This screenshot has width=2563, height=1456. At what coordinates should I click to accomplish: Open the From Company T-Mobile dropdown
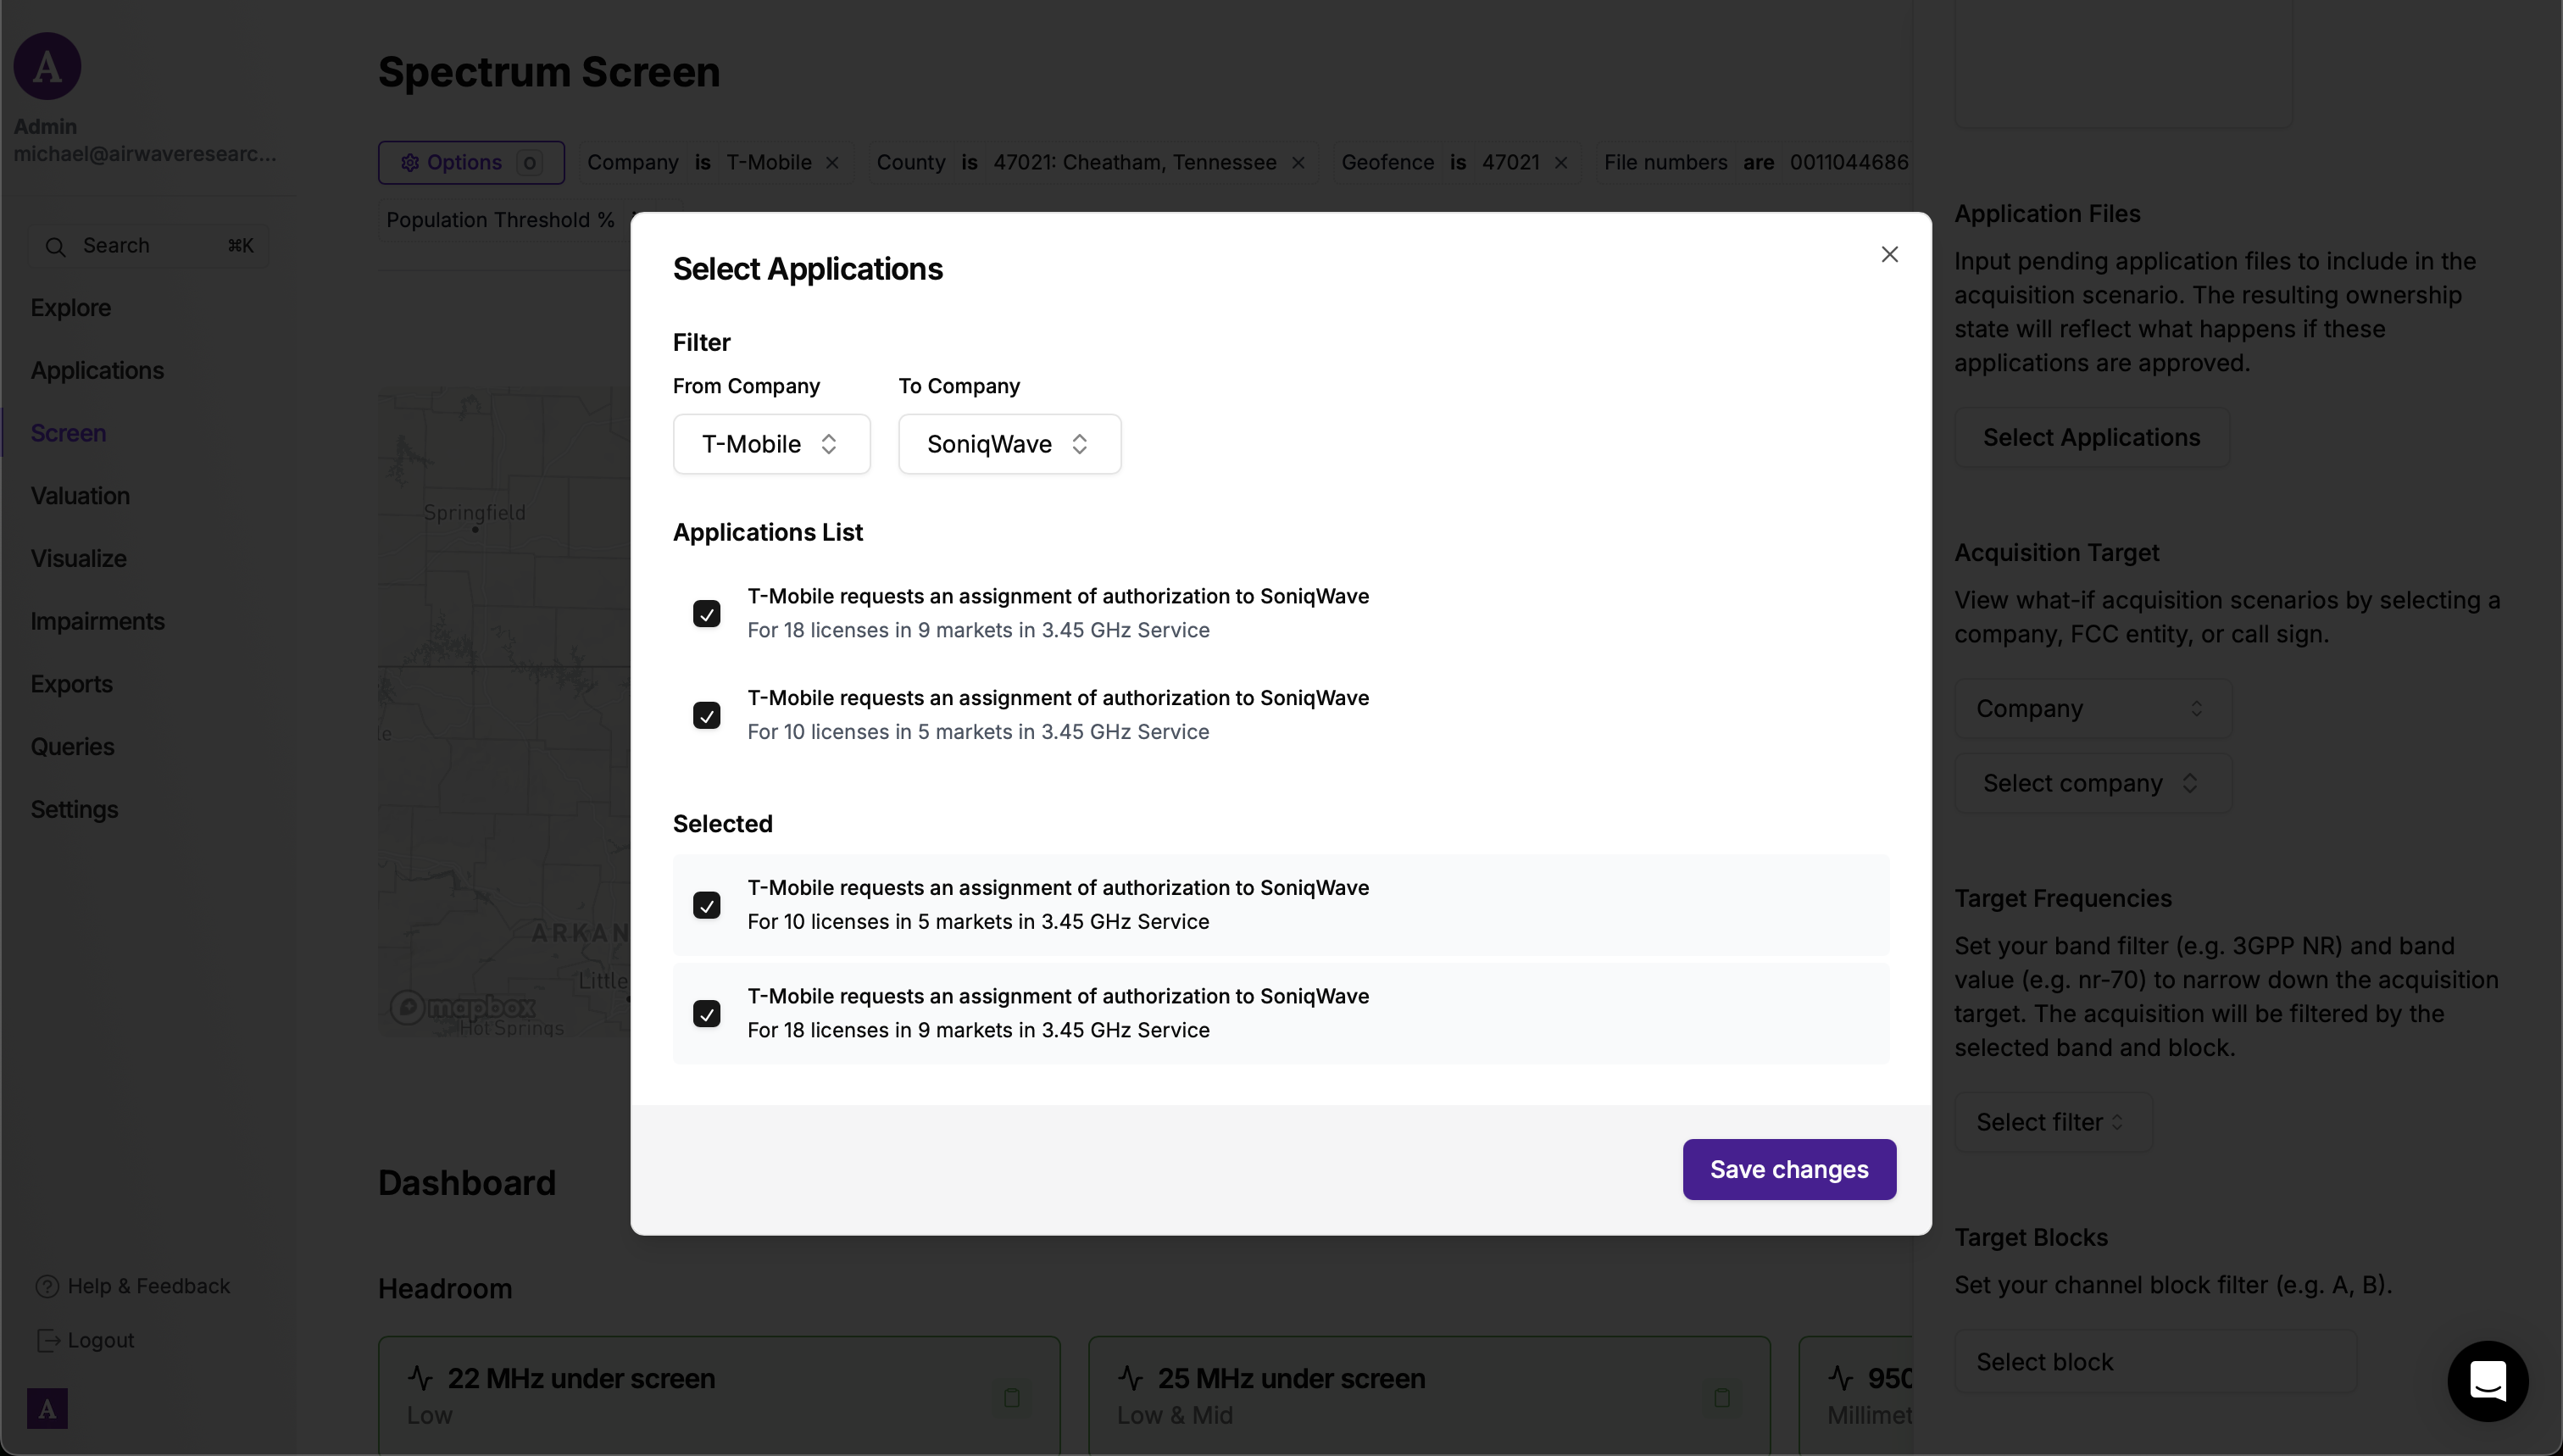click(771, 444)
